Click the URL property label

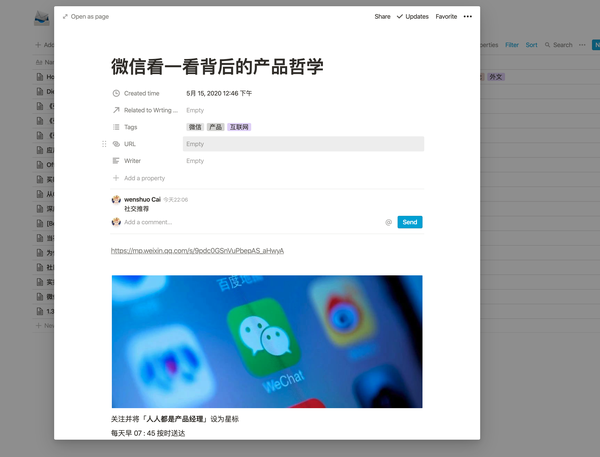[130, 144]
